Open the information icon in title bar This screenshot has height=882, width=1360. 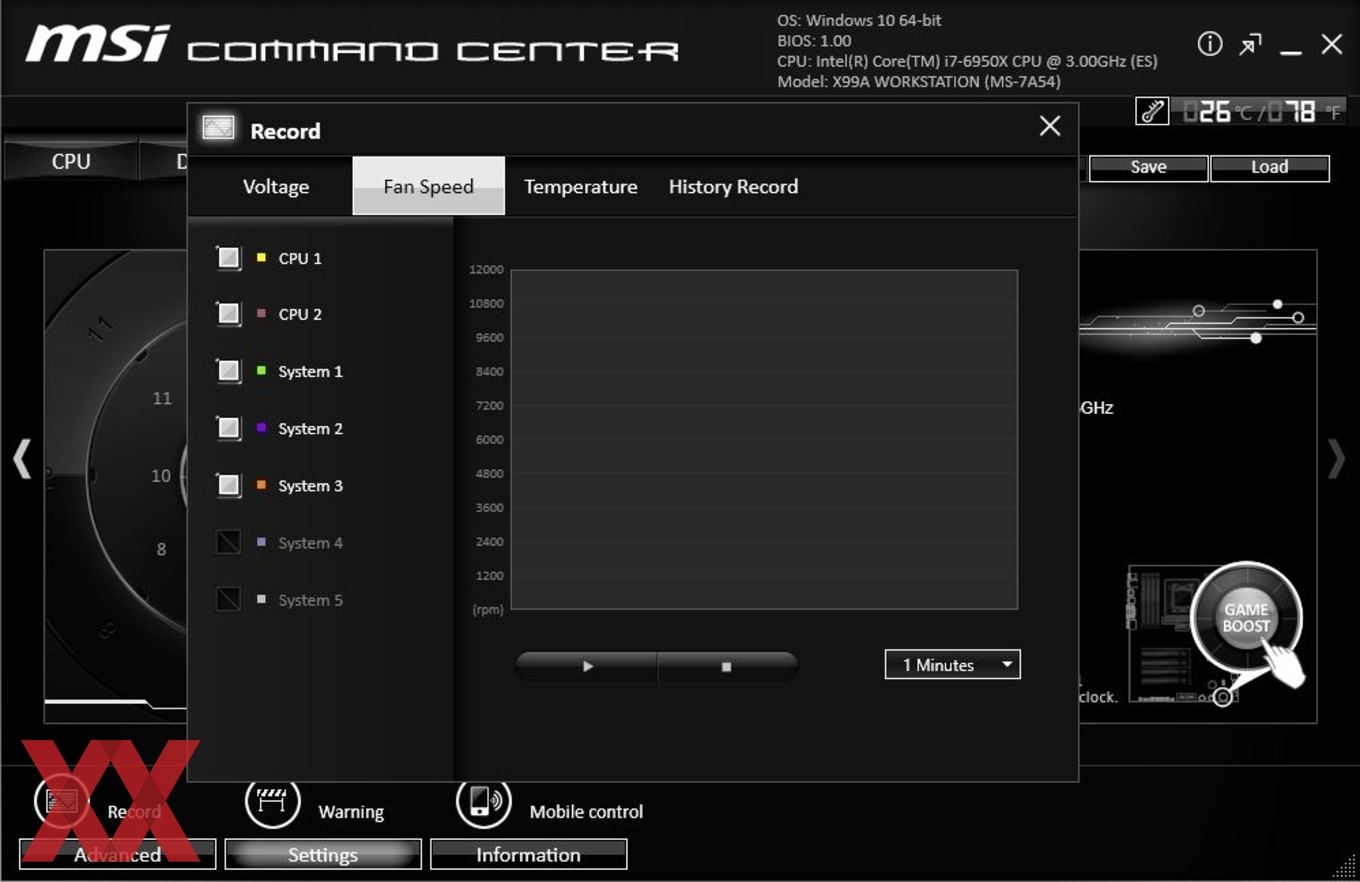point(1210,44)
